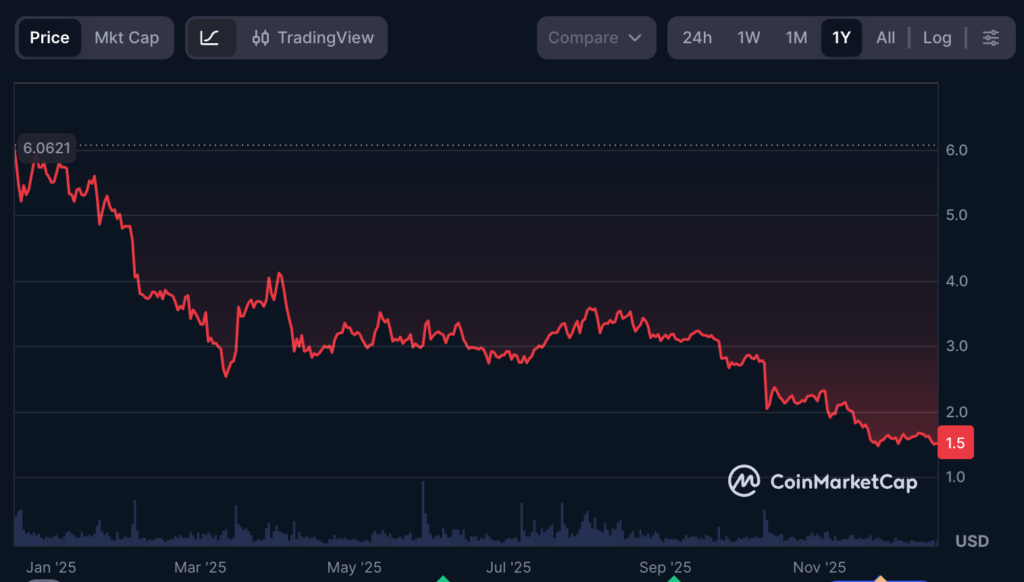The height and width of the screenshot is (582, 1024).
Task: Open chart settings sliders icon
Action: click(x=990, y=38)
